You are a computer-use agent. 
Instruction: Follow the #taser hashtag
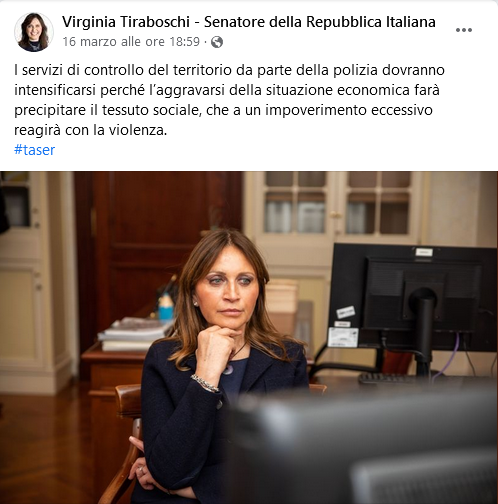34,150
